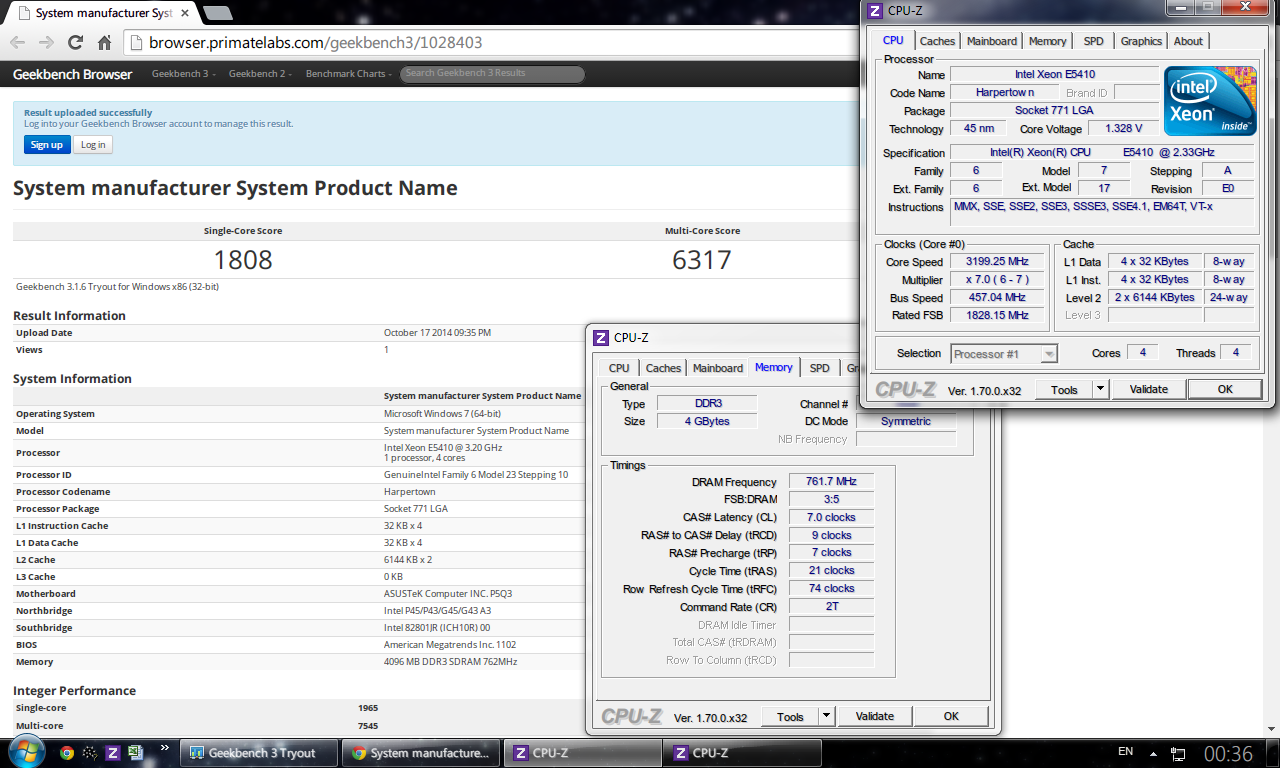1280x768 pixels.
Task: Click the Single-Core Score 1808
Action: pyautogui.click(x=243, y=260)
